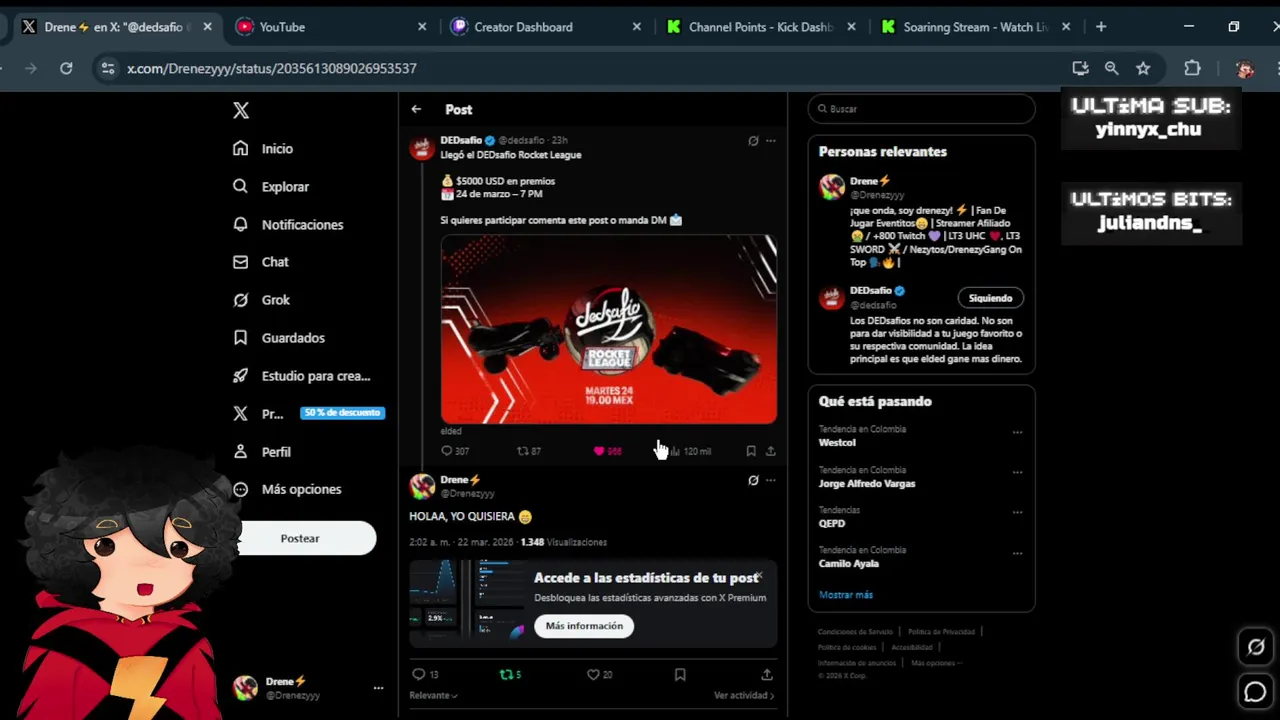Toggle like on DEDsafio post
Viewport: 1280px width, 720px height.
point(599,451)
